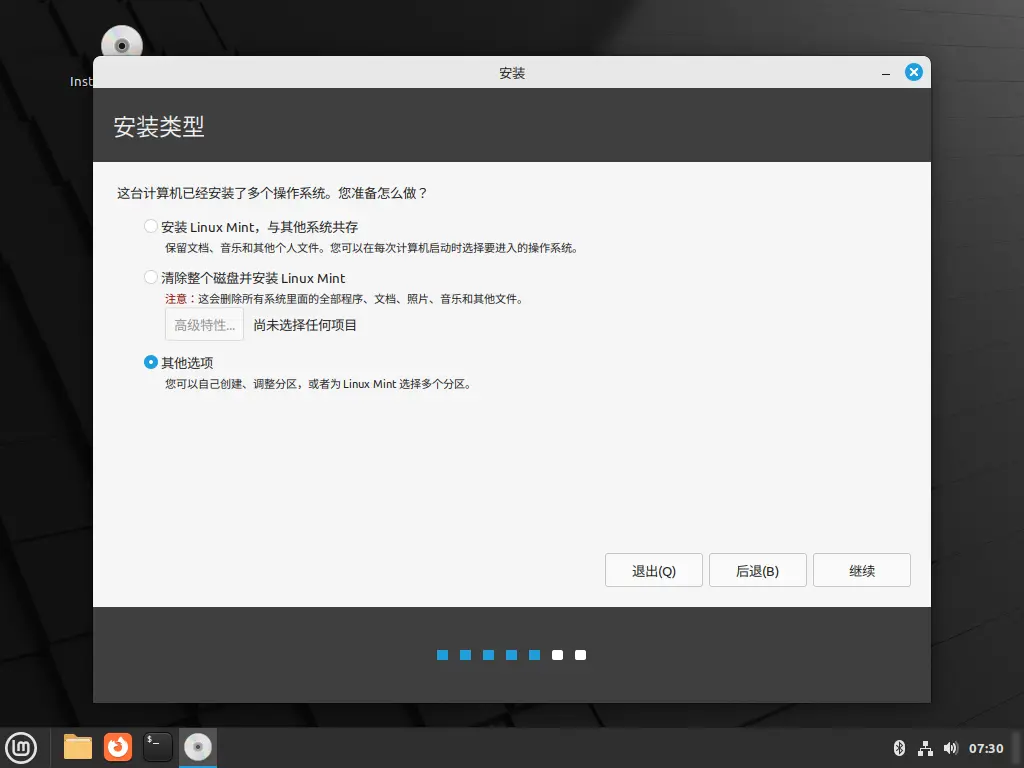
Task: Select install Linux Mint alongside other systems
Action: (x=151, y=227)
